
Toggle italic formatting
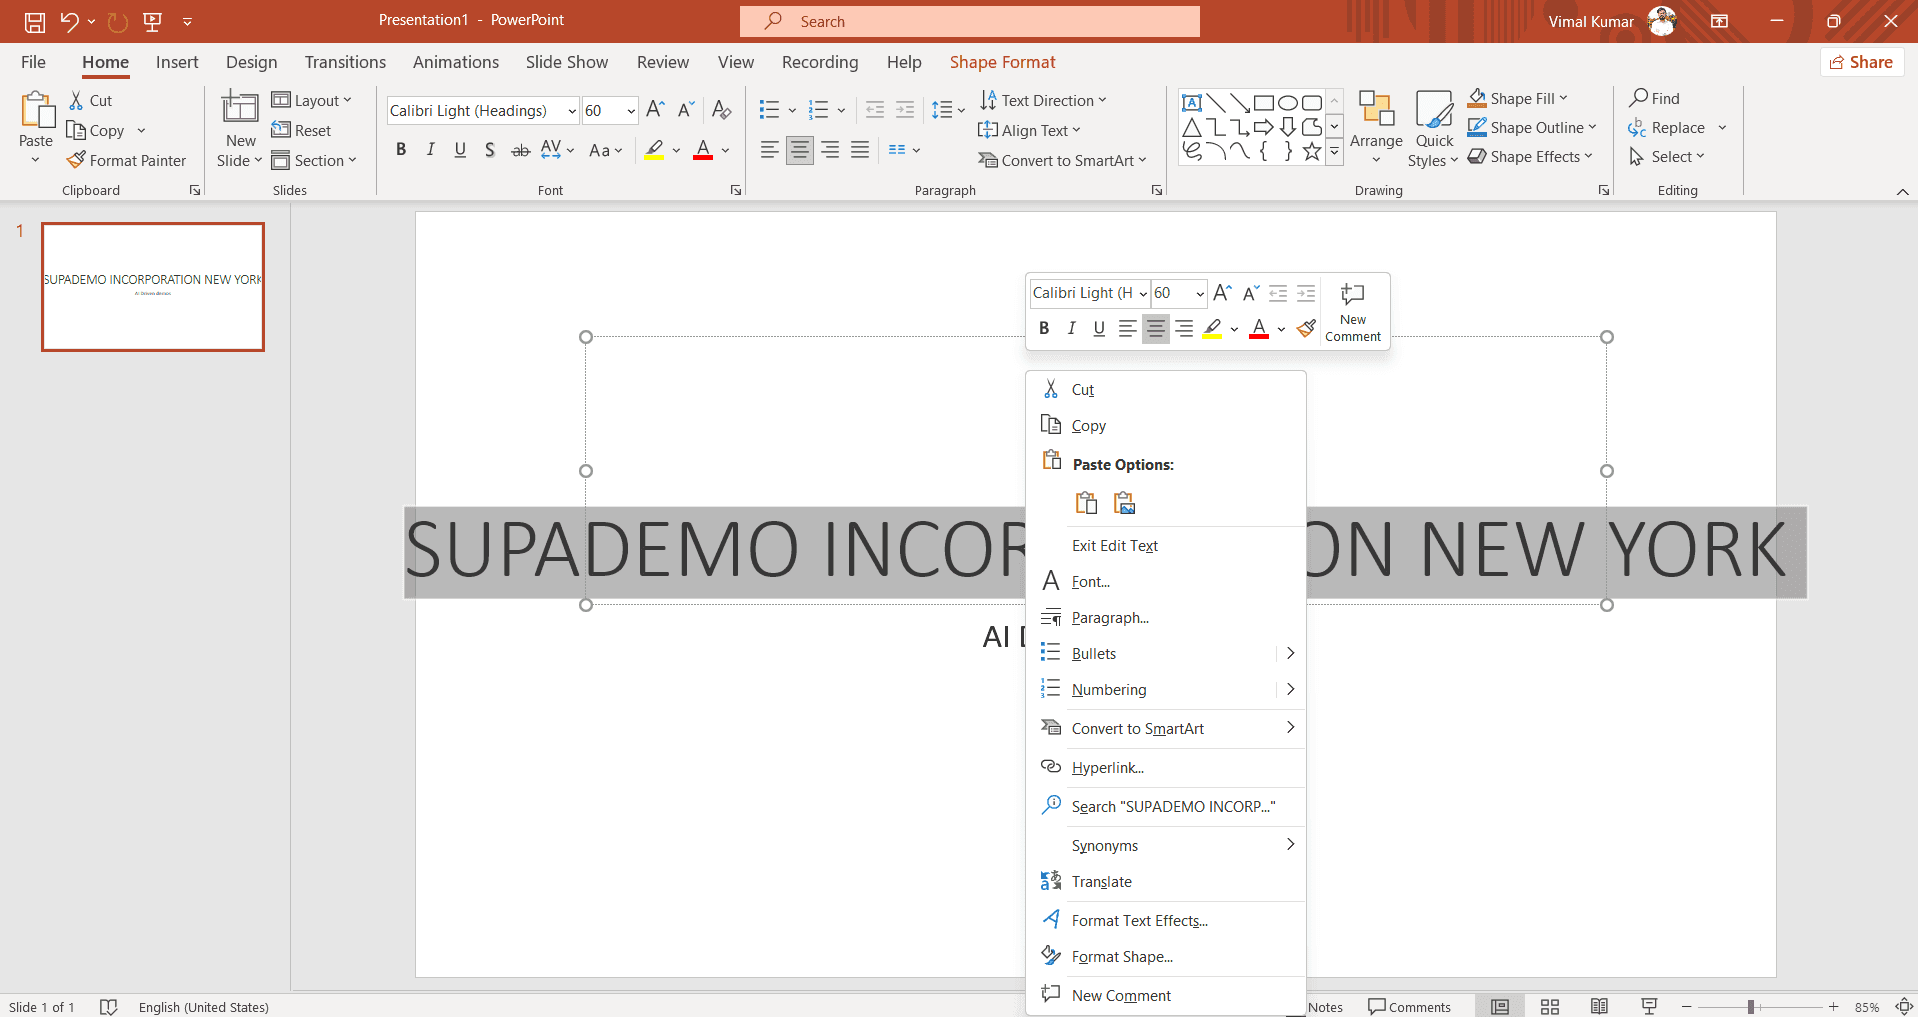click(430, 149)
